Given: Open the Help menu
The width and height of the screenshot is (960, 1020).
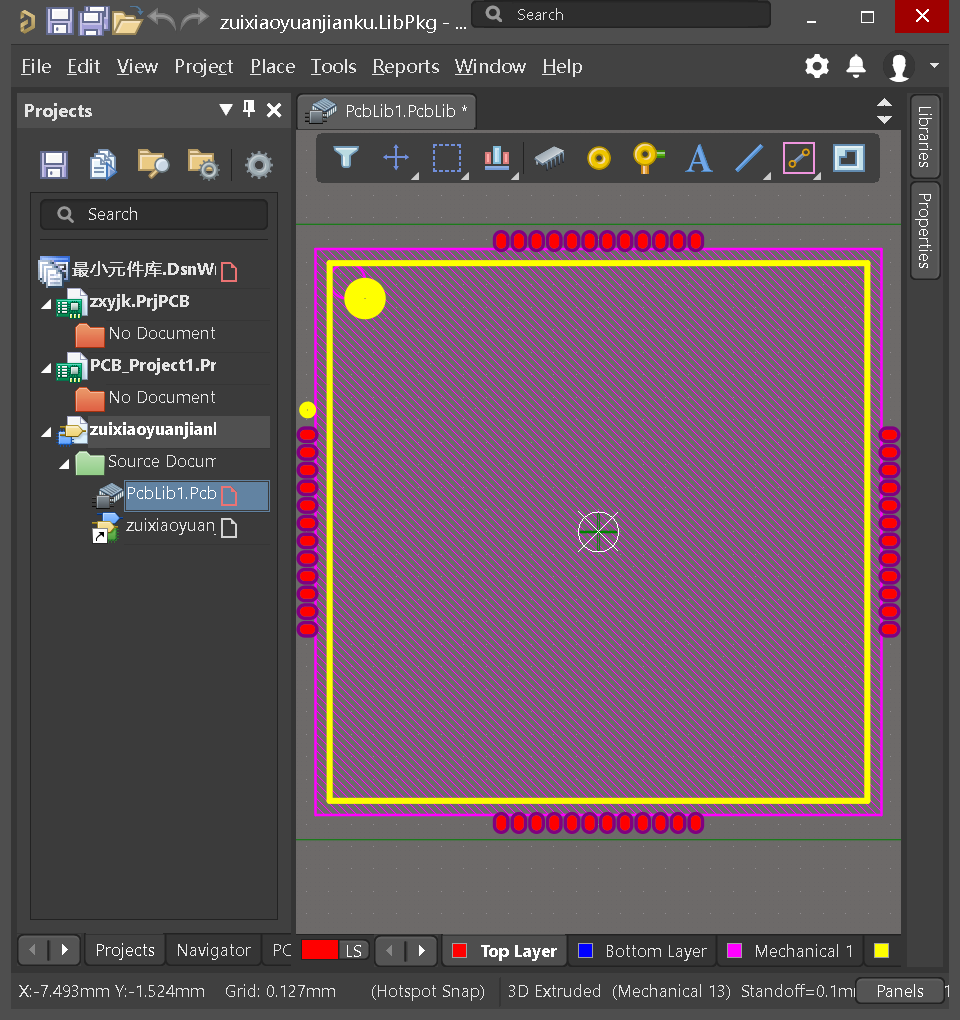Looking at the screenshot, I should 562,66.
